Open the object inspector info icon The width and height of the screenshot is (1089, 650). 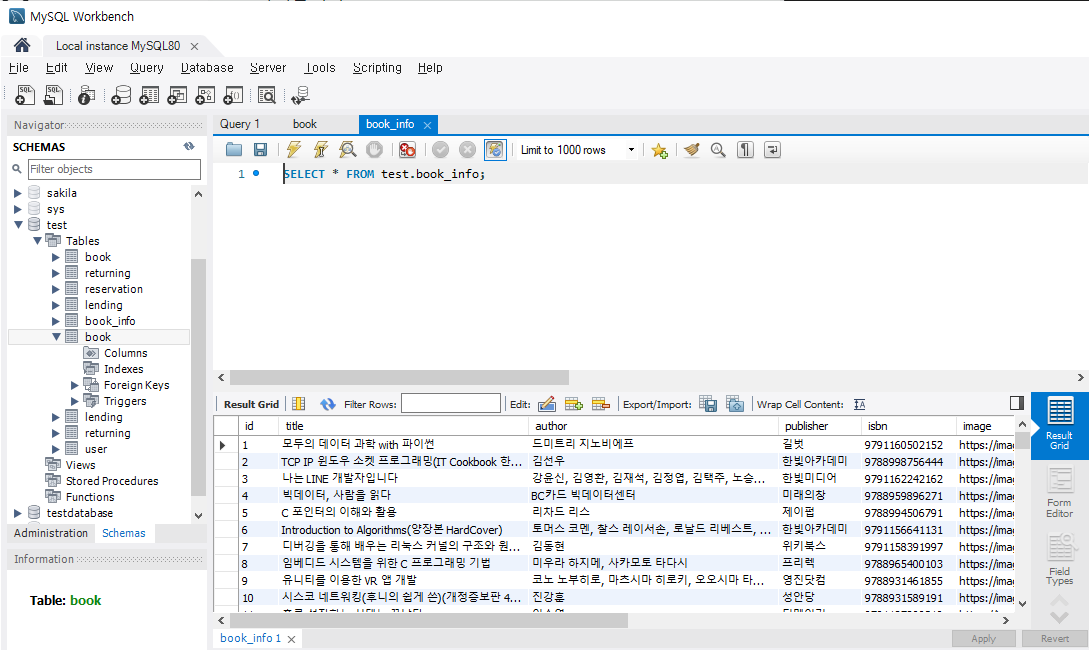click(x=86, y=95)
